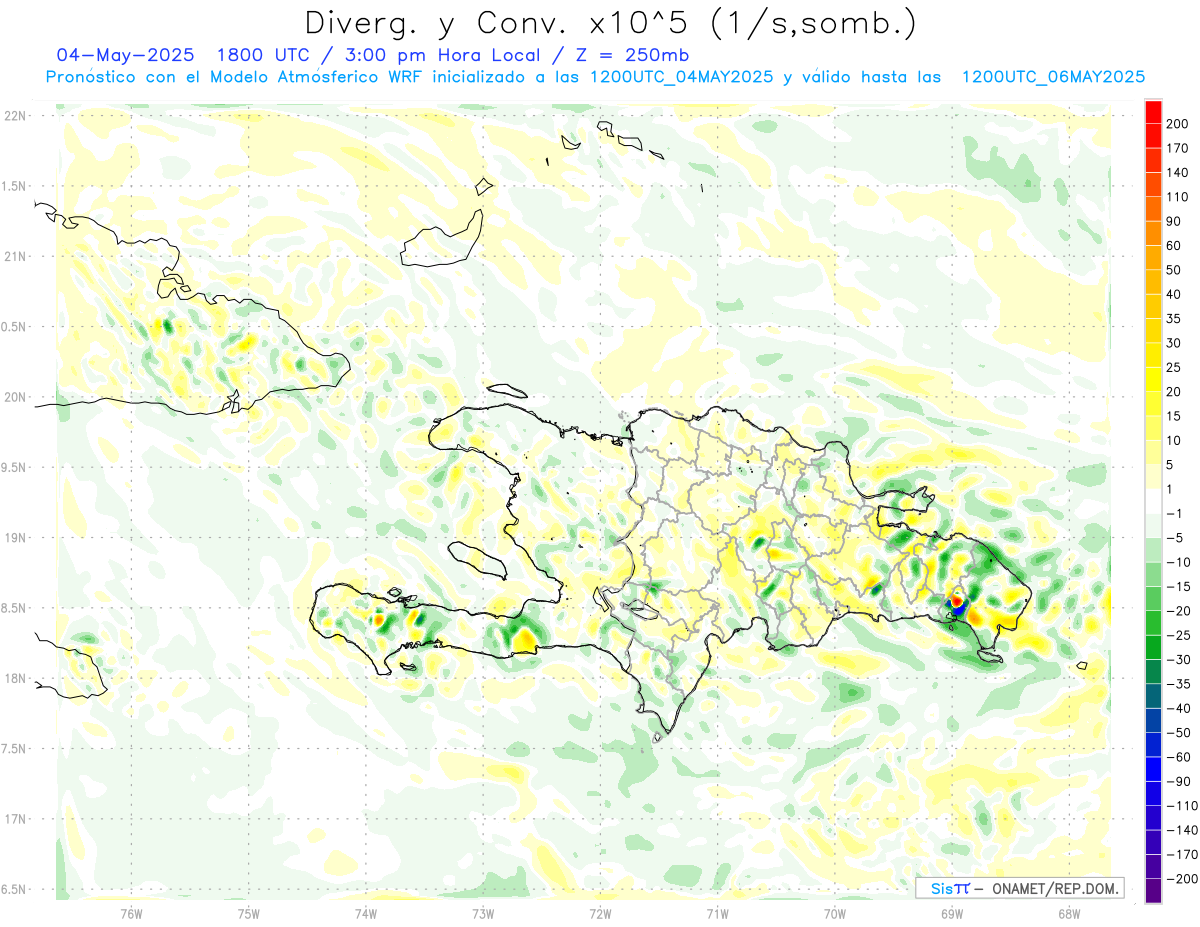Click the colorbar label "-10"
The height and width of the screenshot is (927, 1200).
[x=1179, y=562]
